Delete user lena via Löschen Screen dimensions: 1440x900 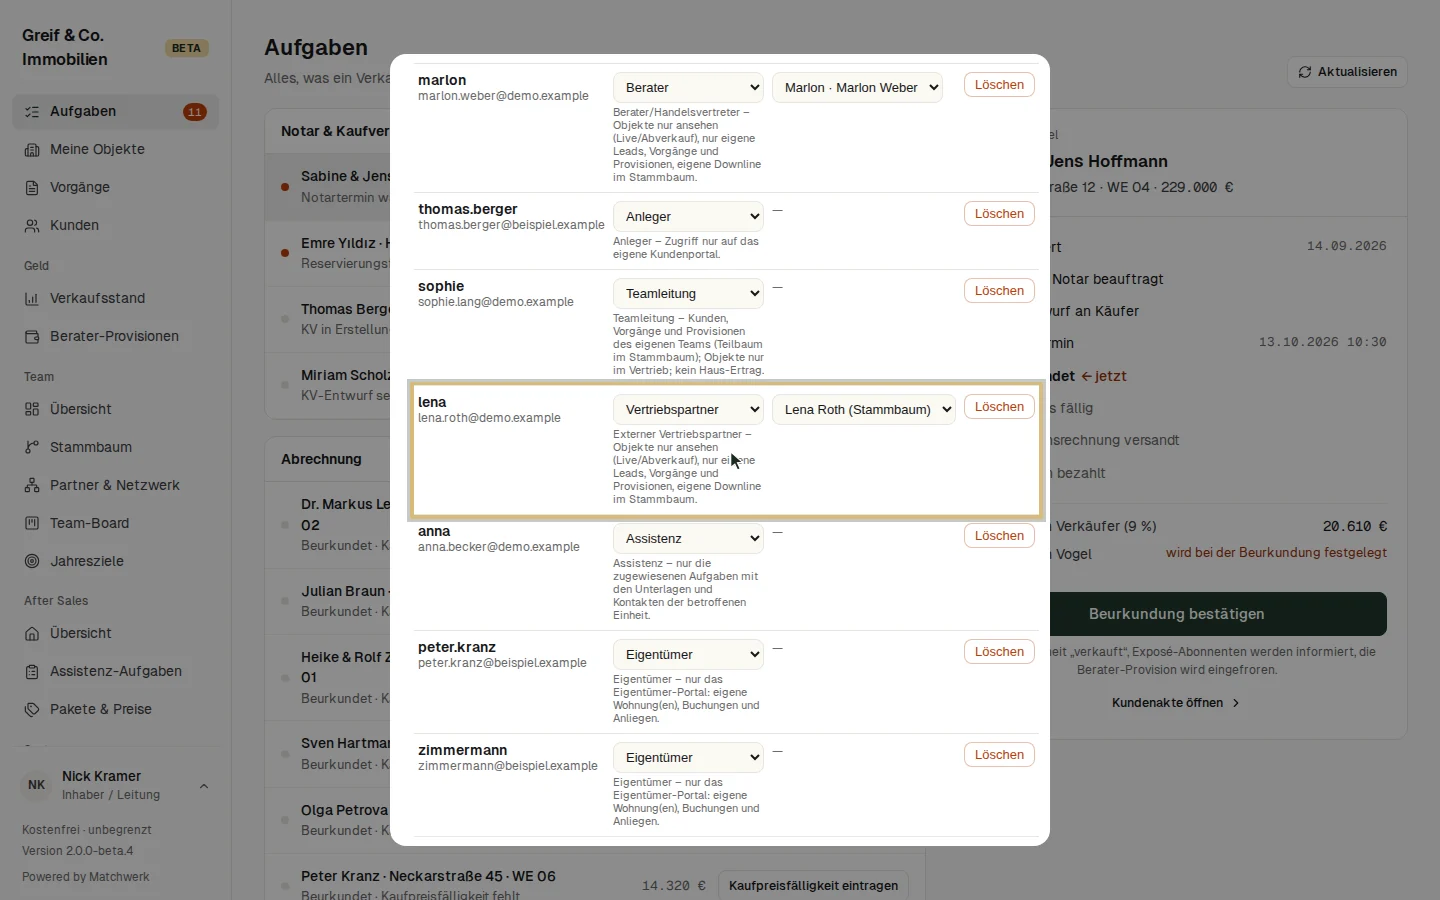[x=999, y=407]
